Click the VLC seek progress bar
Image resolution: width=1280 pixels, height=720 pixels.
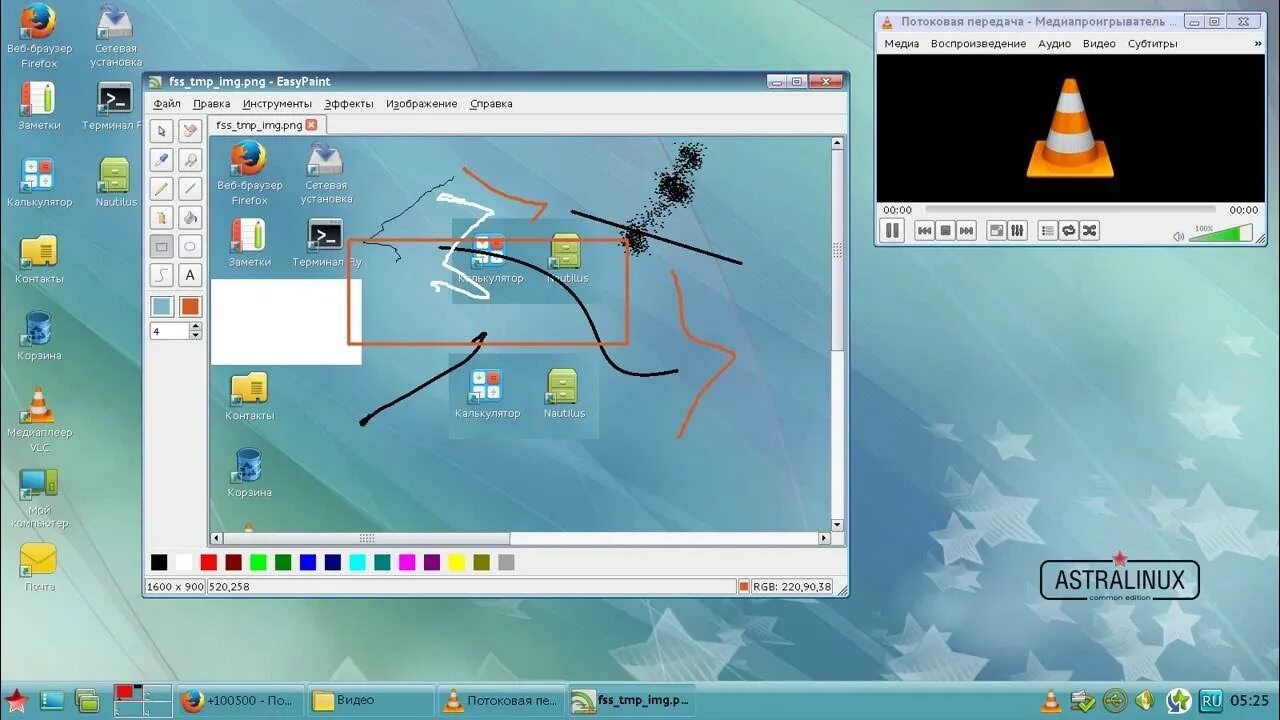pyautogui.click(x=1069, y=210)
